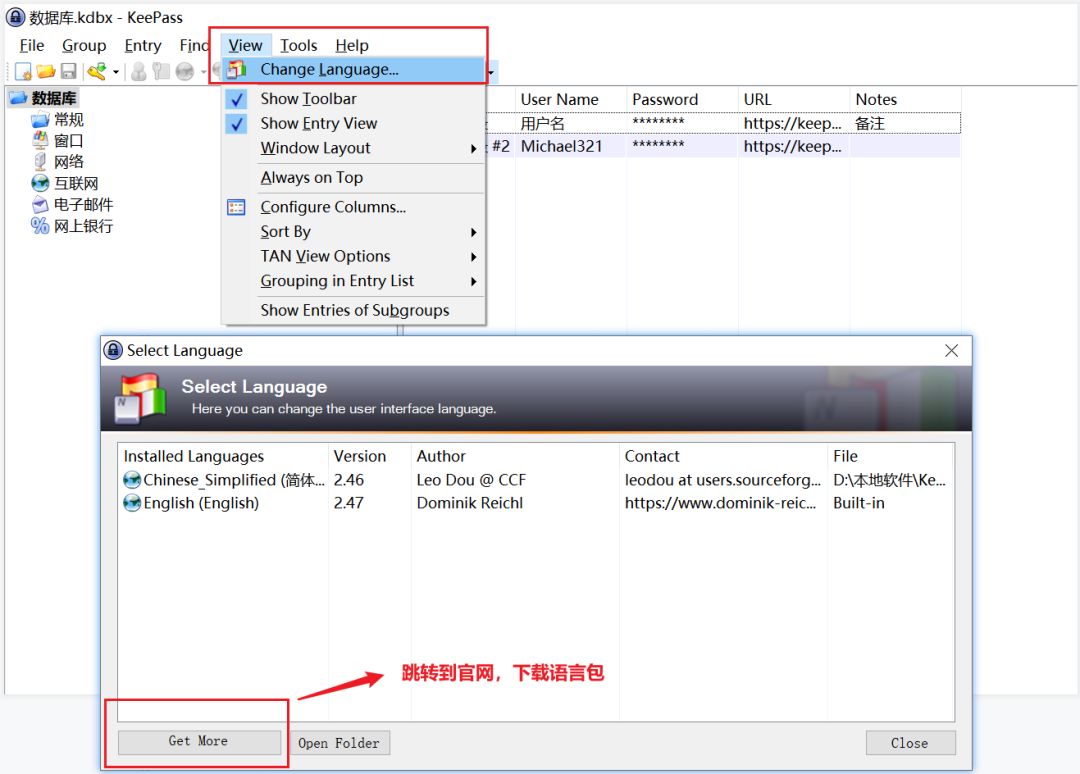
Task: Click the globe icon beside Chinese_Simplified
Action: 132,479
